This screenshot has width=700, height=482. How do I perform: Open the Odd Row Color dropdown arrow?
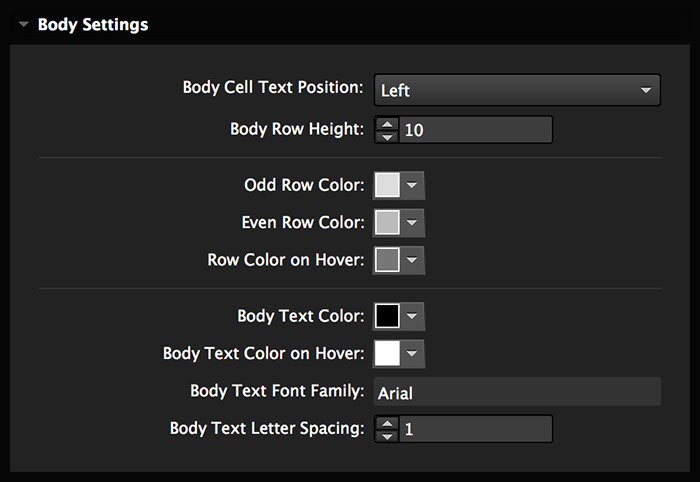click(412, 185)
